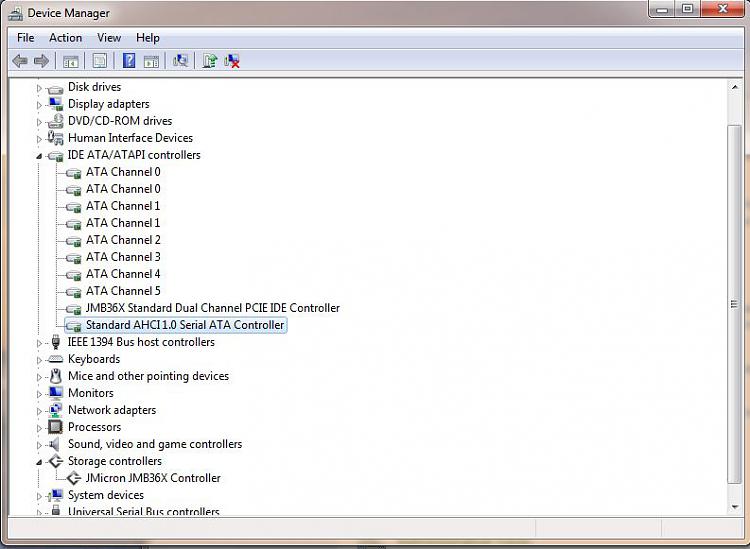The width and height of the screenshot is (750, 549).
Task: Collapse the IDE ATA/ATAPI controllers node
Action: click(x=39, y=156)
